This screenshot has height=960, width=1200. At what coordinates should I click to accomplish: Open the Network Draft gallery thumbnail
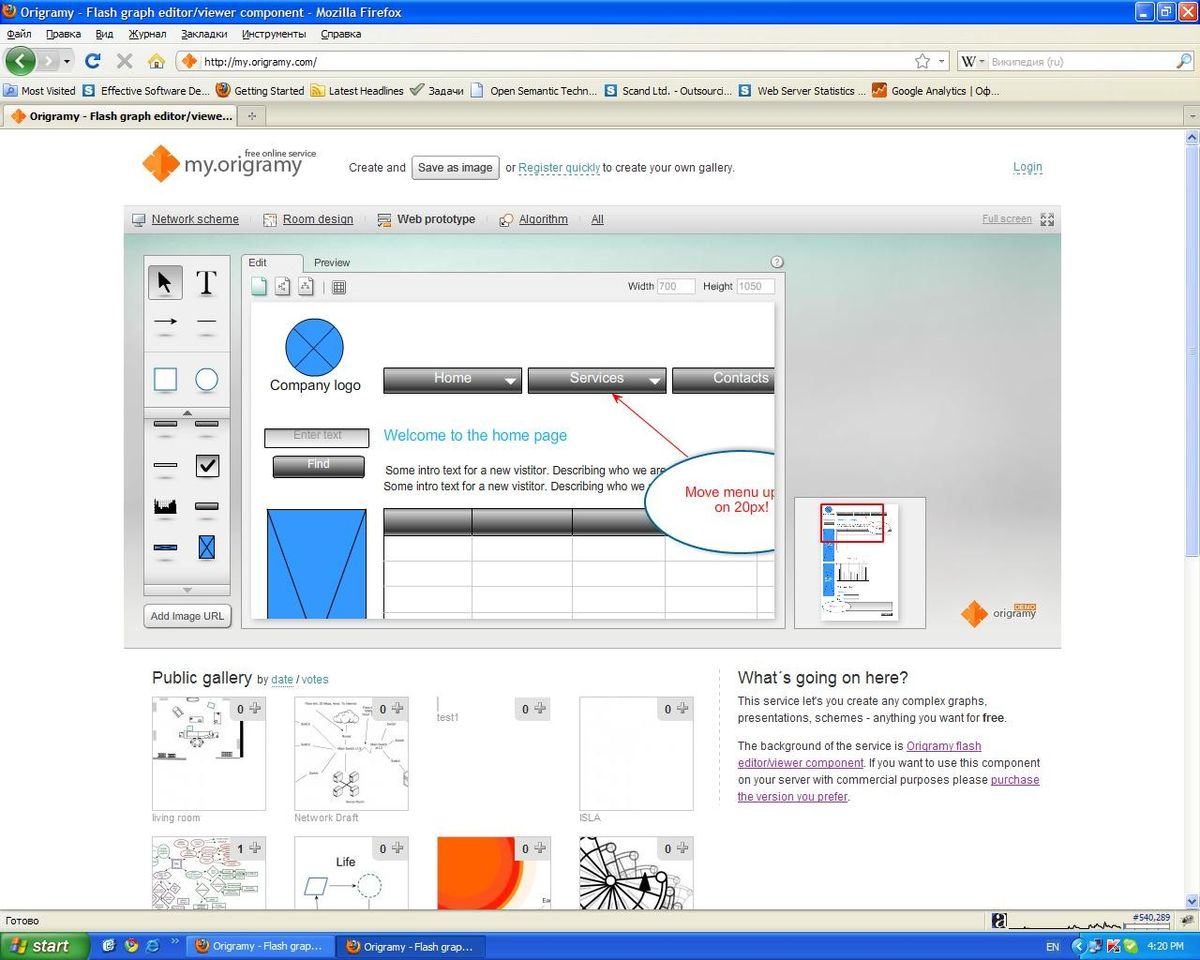[350, 752]
